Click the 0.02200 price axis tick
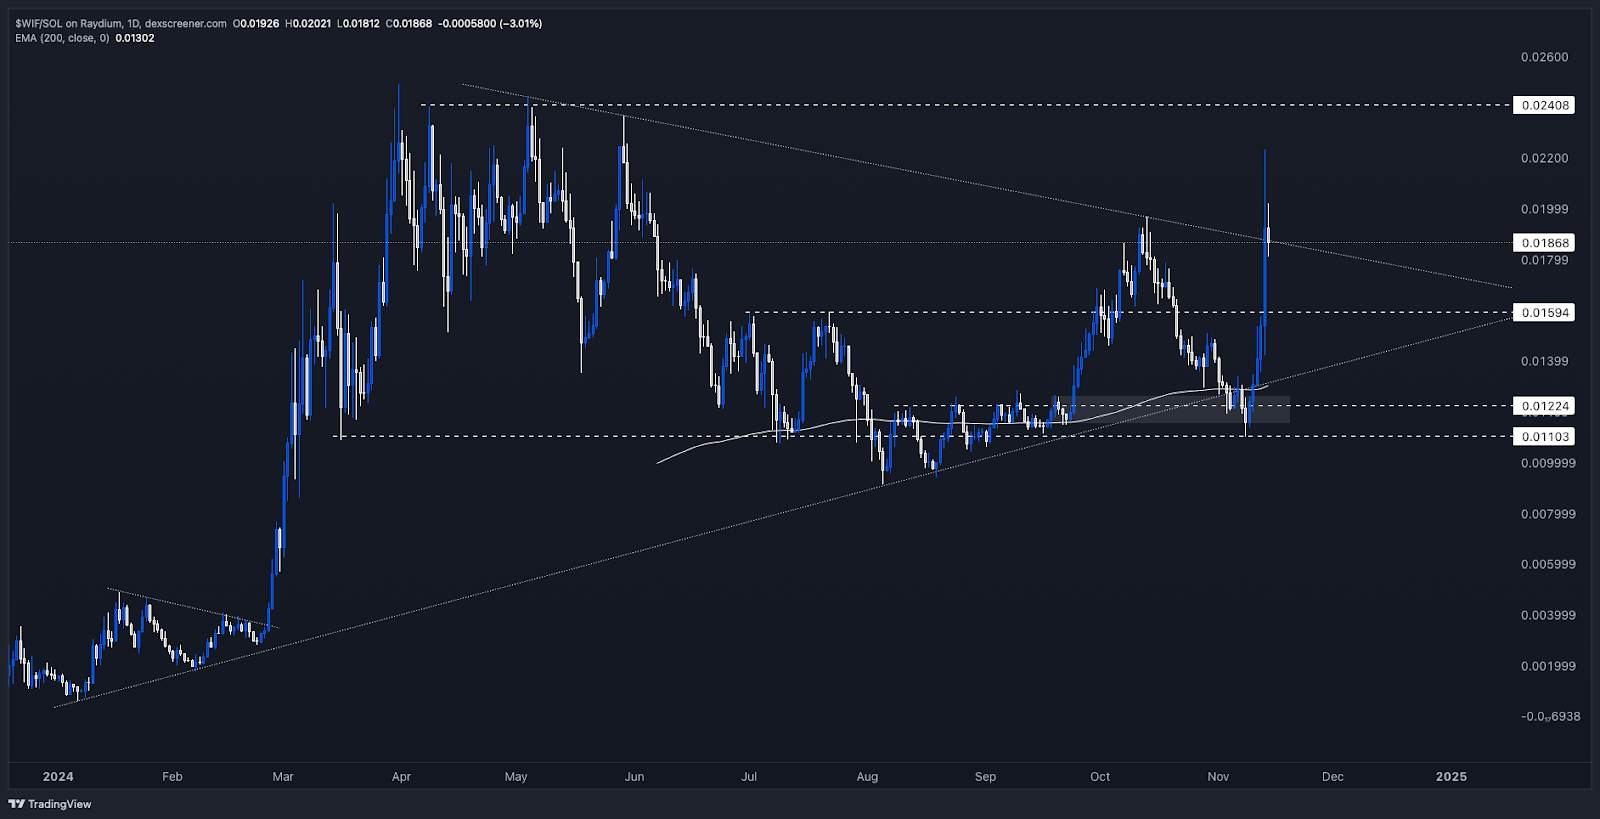 point(1544,158)
